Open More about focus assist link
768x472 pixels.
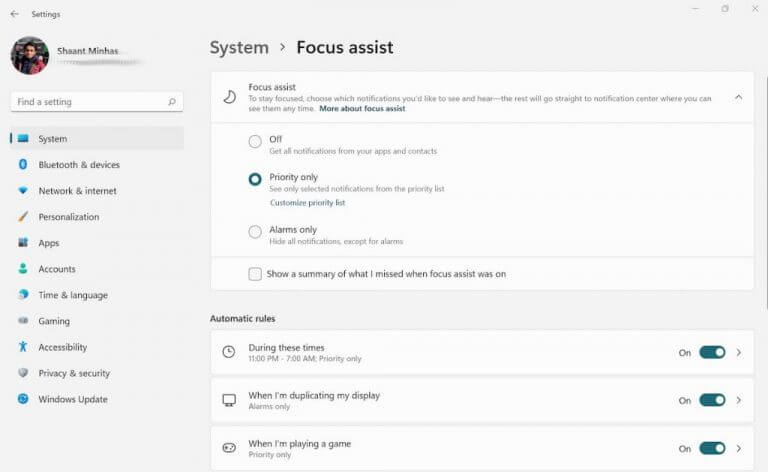[362, 109]
